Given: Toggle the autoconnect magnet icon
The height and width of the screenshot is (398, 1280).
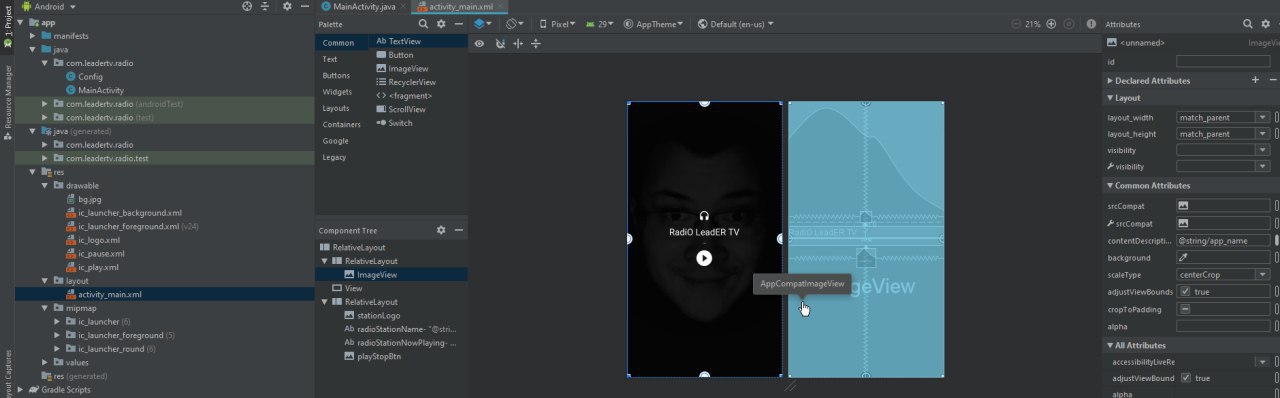Looking at the screenshot, I should tap(500, 44).
